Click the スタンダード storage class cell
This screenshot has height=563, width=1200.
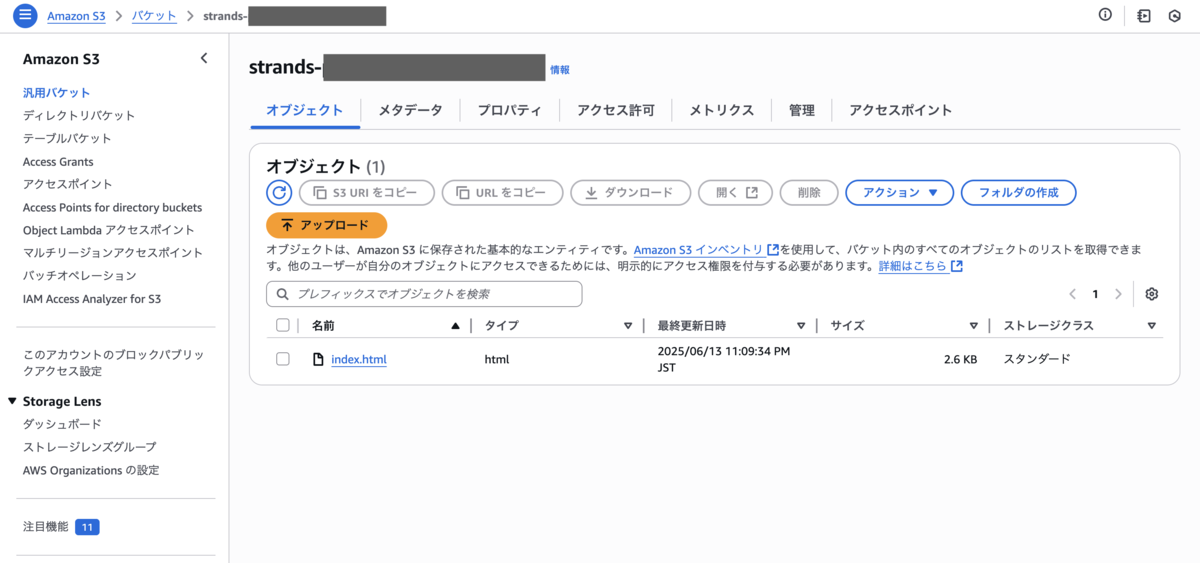click(x=1036, y=358)
